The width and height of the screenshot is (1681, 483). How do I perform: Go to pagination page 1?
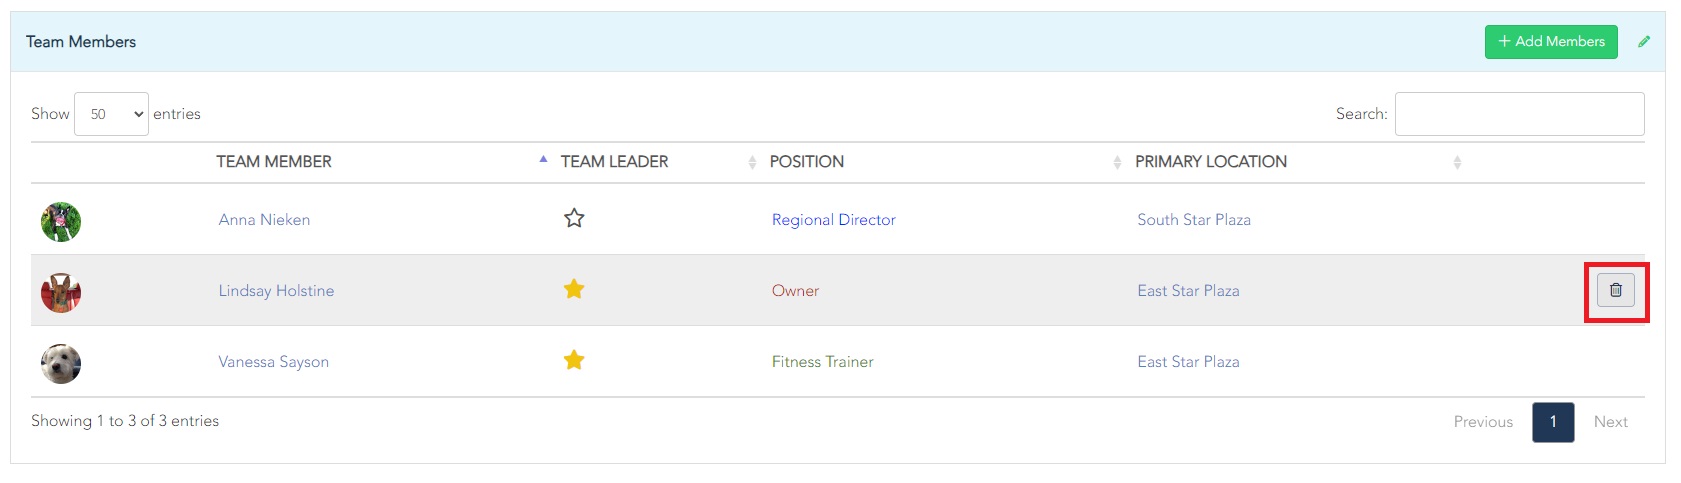click(1553, 422)
